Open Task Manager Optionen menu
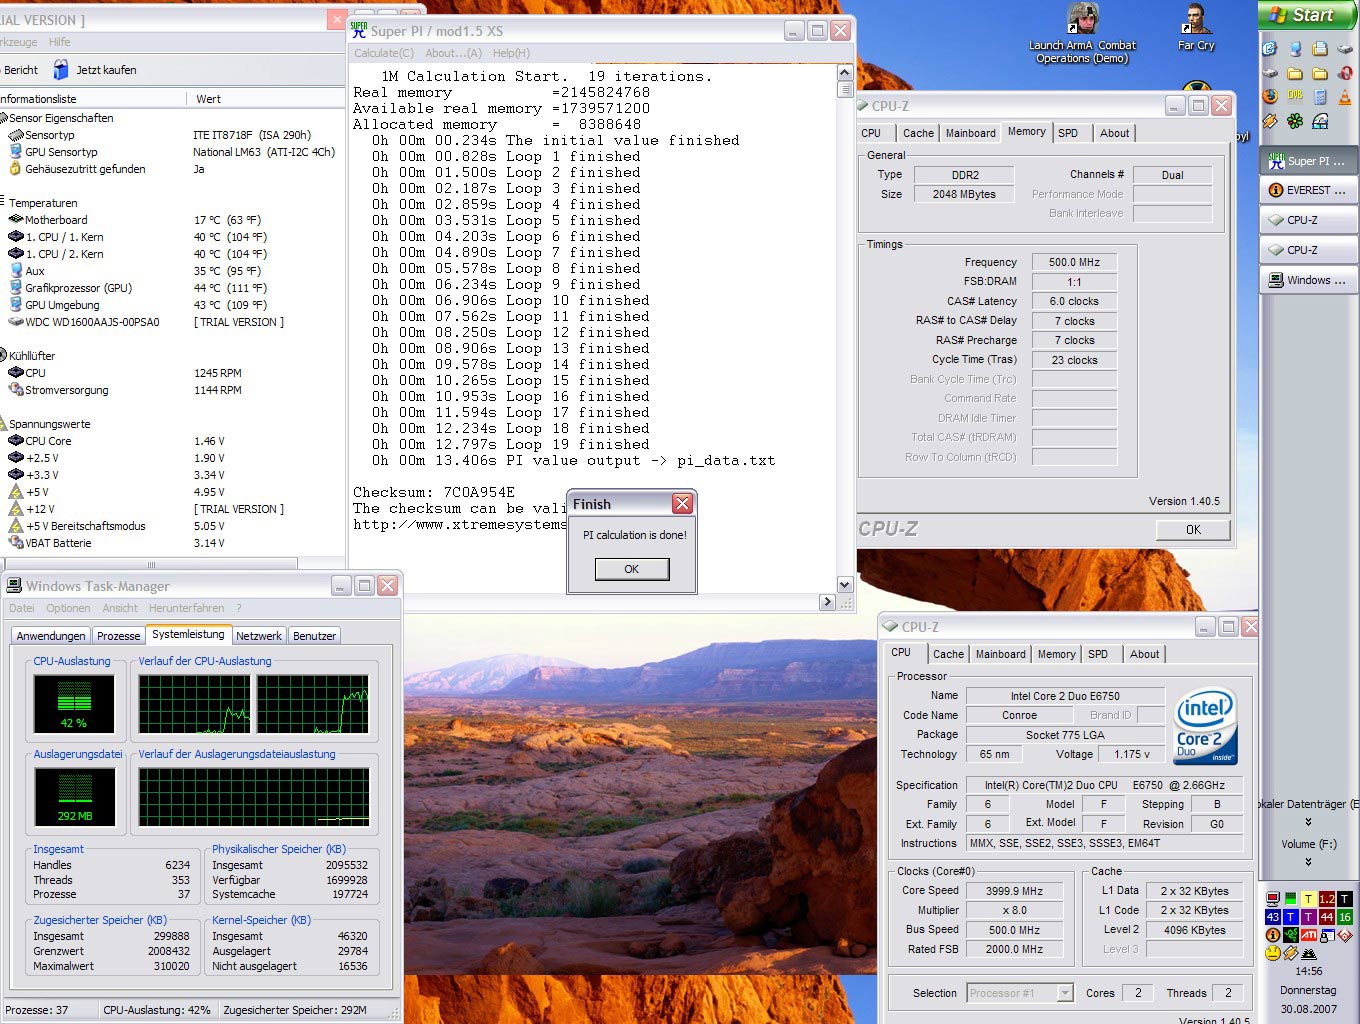The image size is (1360, 1024). pos(68,608)
